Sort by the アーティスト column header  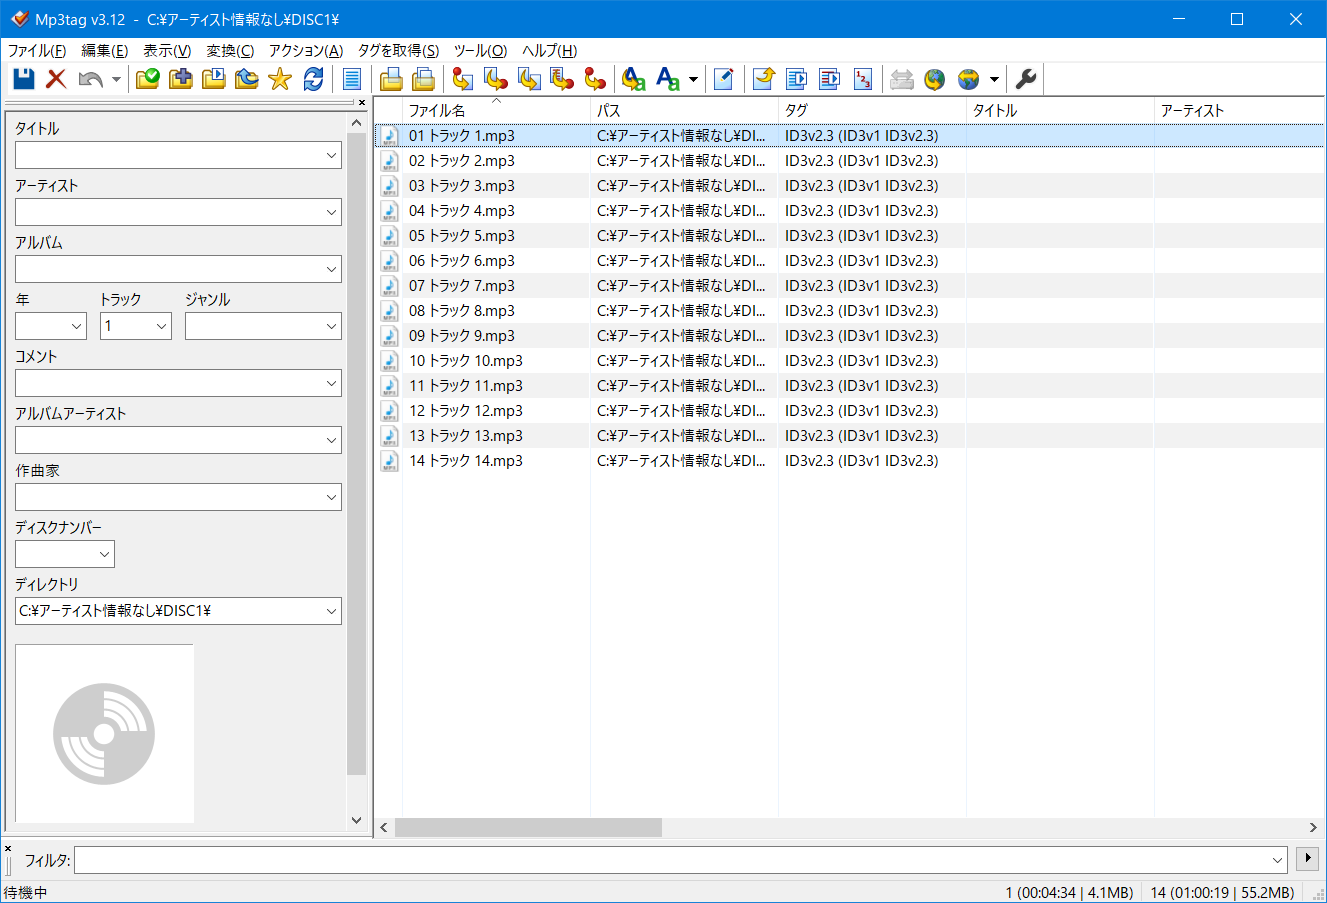1240,110
